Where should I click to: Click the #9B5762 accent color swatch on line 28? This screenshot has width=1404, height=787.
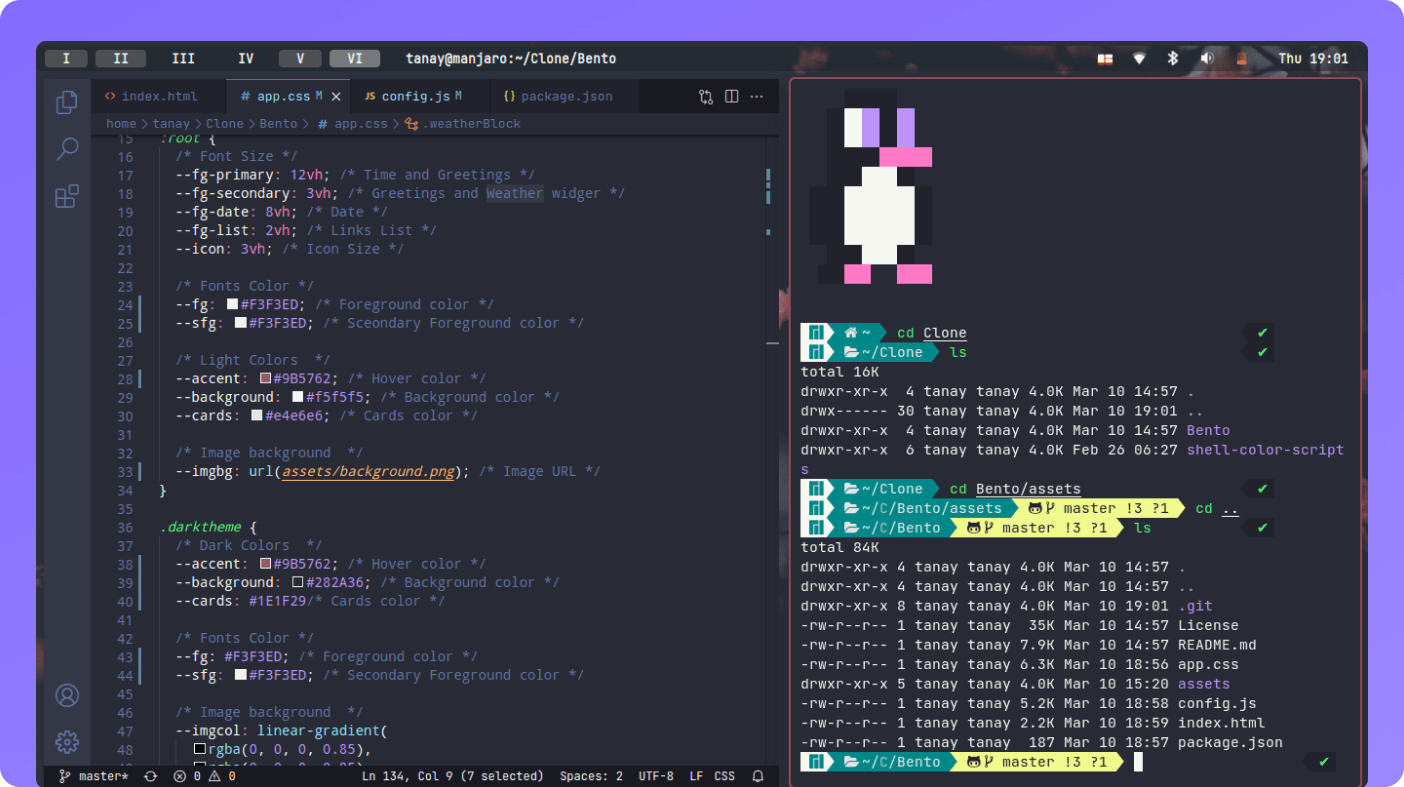(266, 379)
